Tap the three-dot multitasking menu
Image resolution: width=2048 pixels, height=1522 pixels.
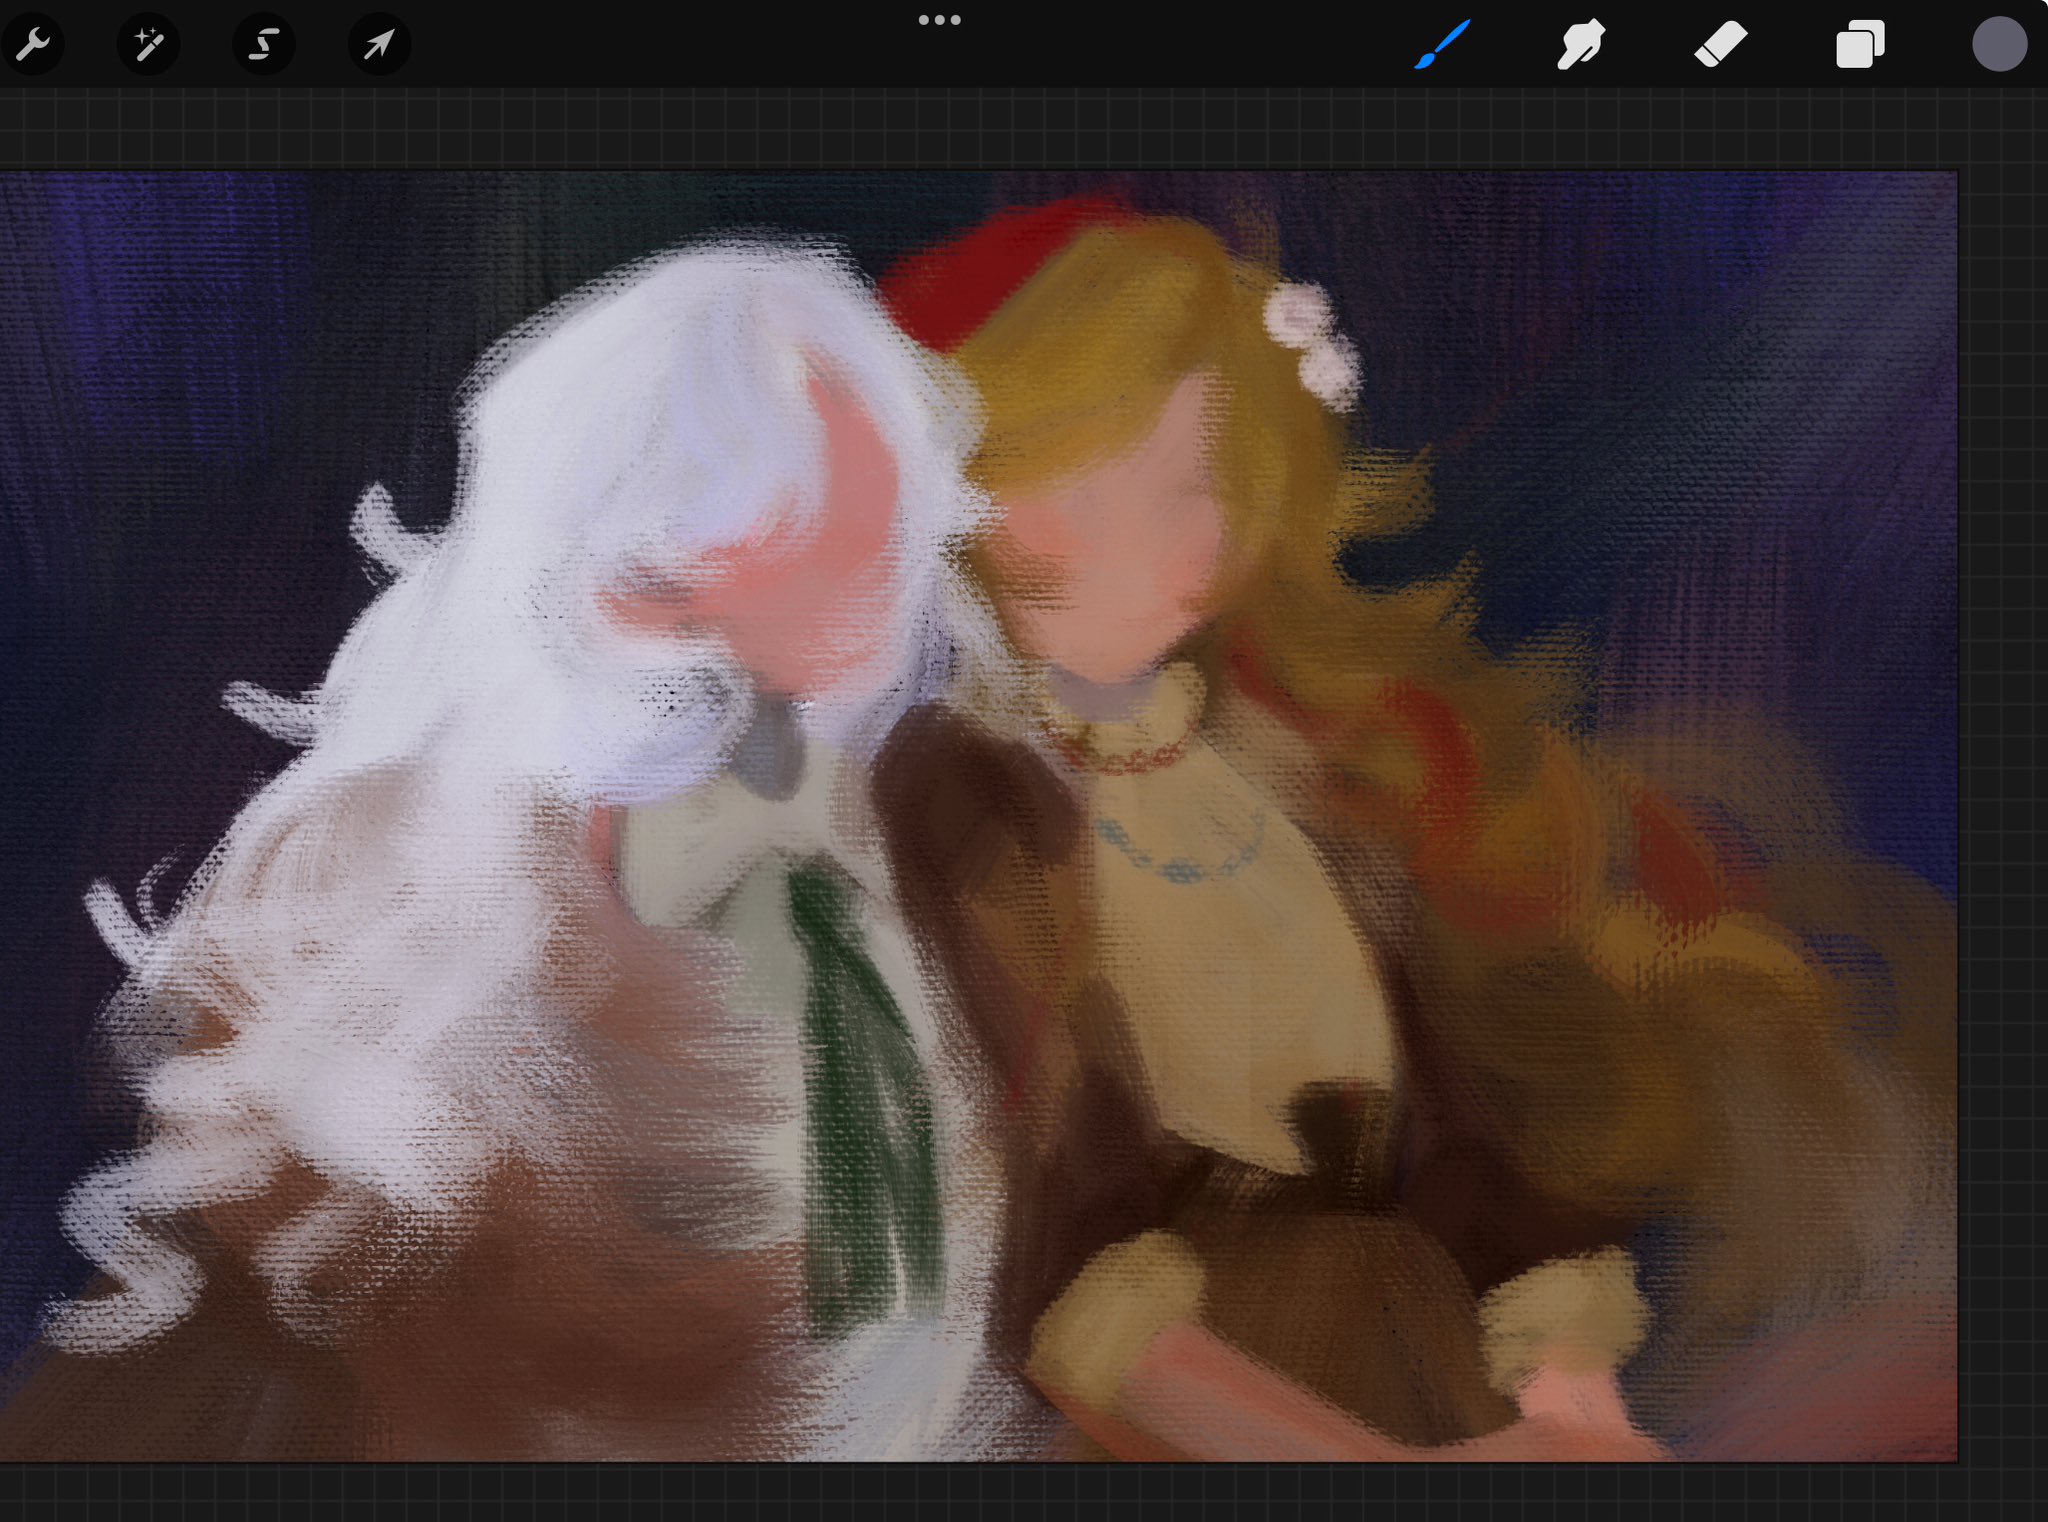pos(940,20)
